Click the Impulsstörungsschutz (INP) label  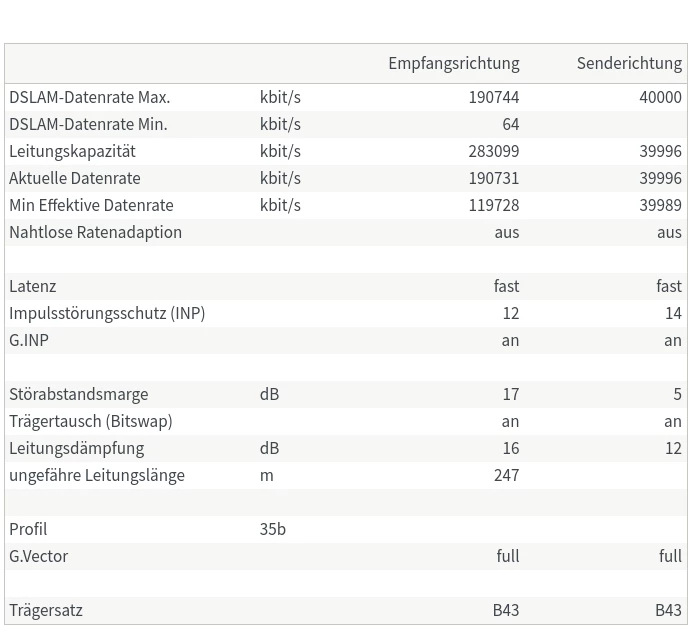(107, 313)
